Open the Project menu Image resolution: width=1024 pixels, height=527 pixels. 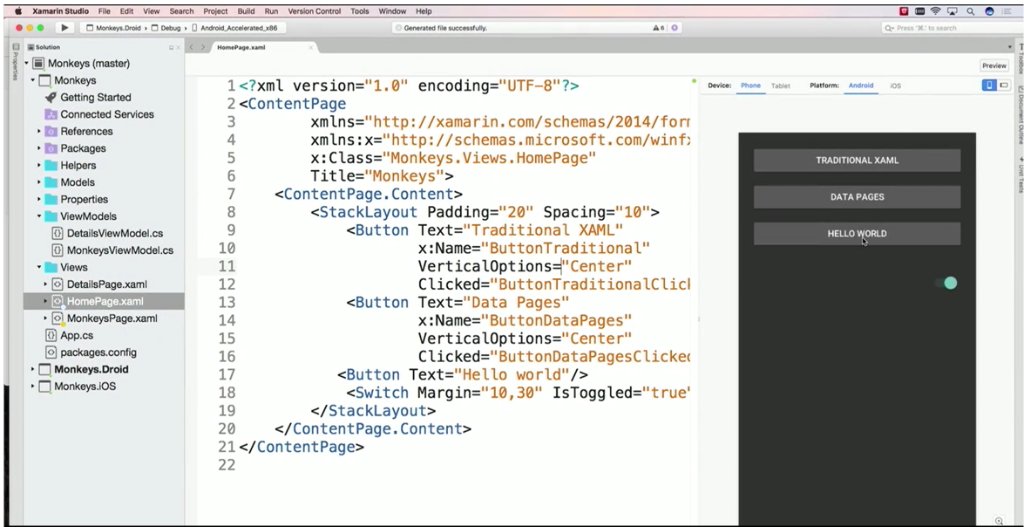point(215,11)
